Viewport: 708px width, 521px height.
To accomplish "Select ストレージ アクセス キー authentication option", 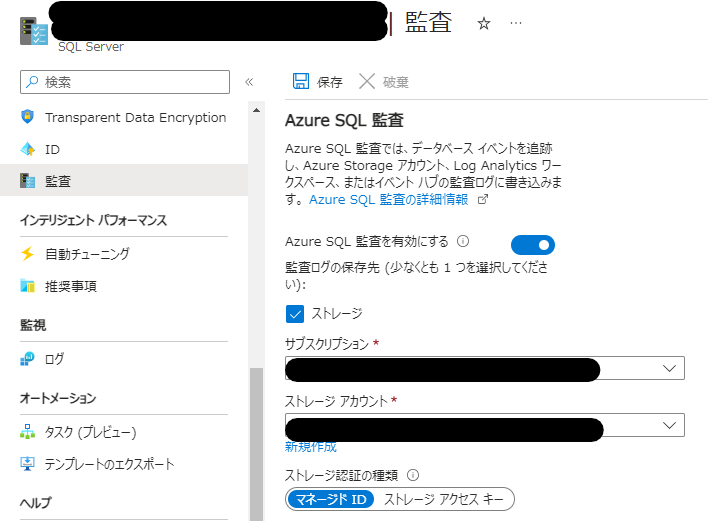I will (443, 499).
